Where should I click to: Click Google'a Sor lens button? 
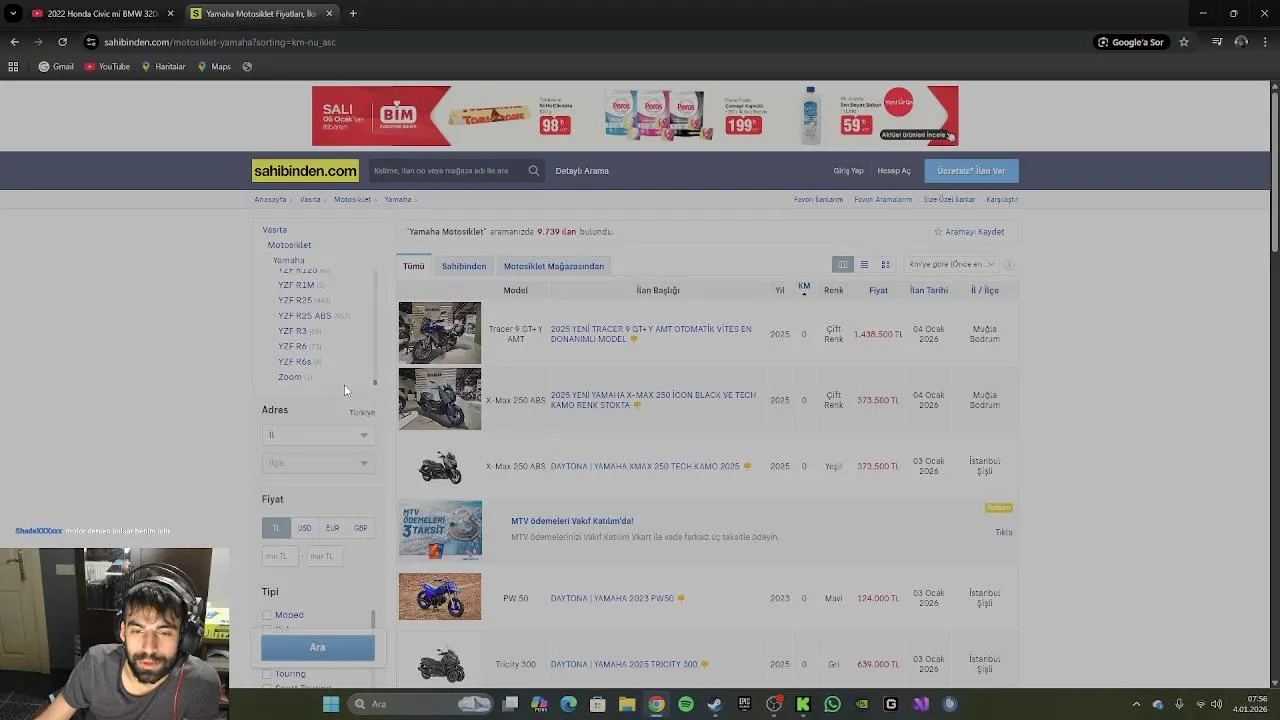(x=1131, y=42)
